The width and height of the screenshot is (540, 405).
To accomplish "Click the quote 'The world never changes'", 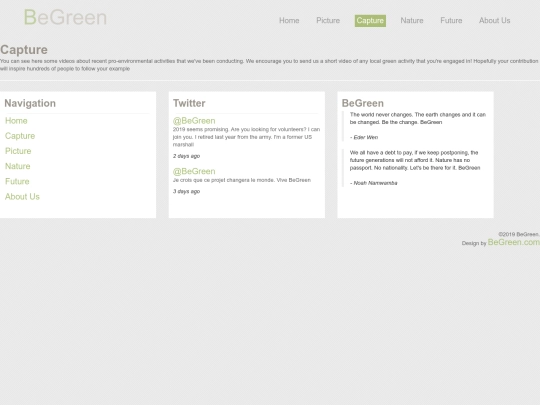I will coord(418,118).
